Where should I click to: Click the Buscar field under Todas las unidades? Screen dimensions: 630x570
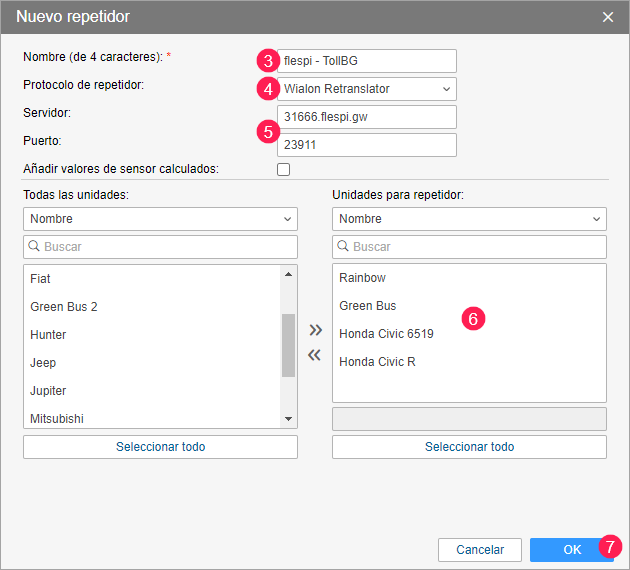[160, 246]
